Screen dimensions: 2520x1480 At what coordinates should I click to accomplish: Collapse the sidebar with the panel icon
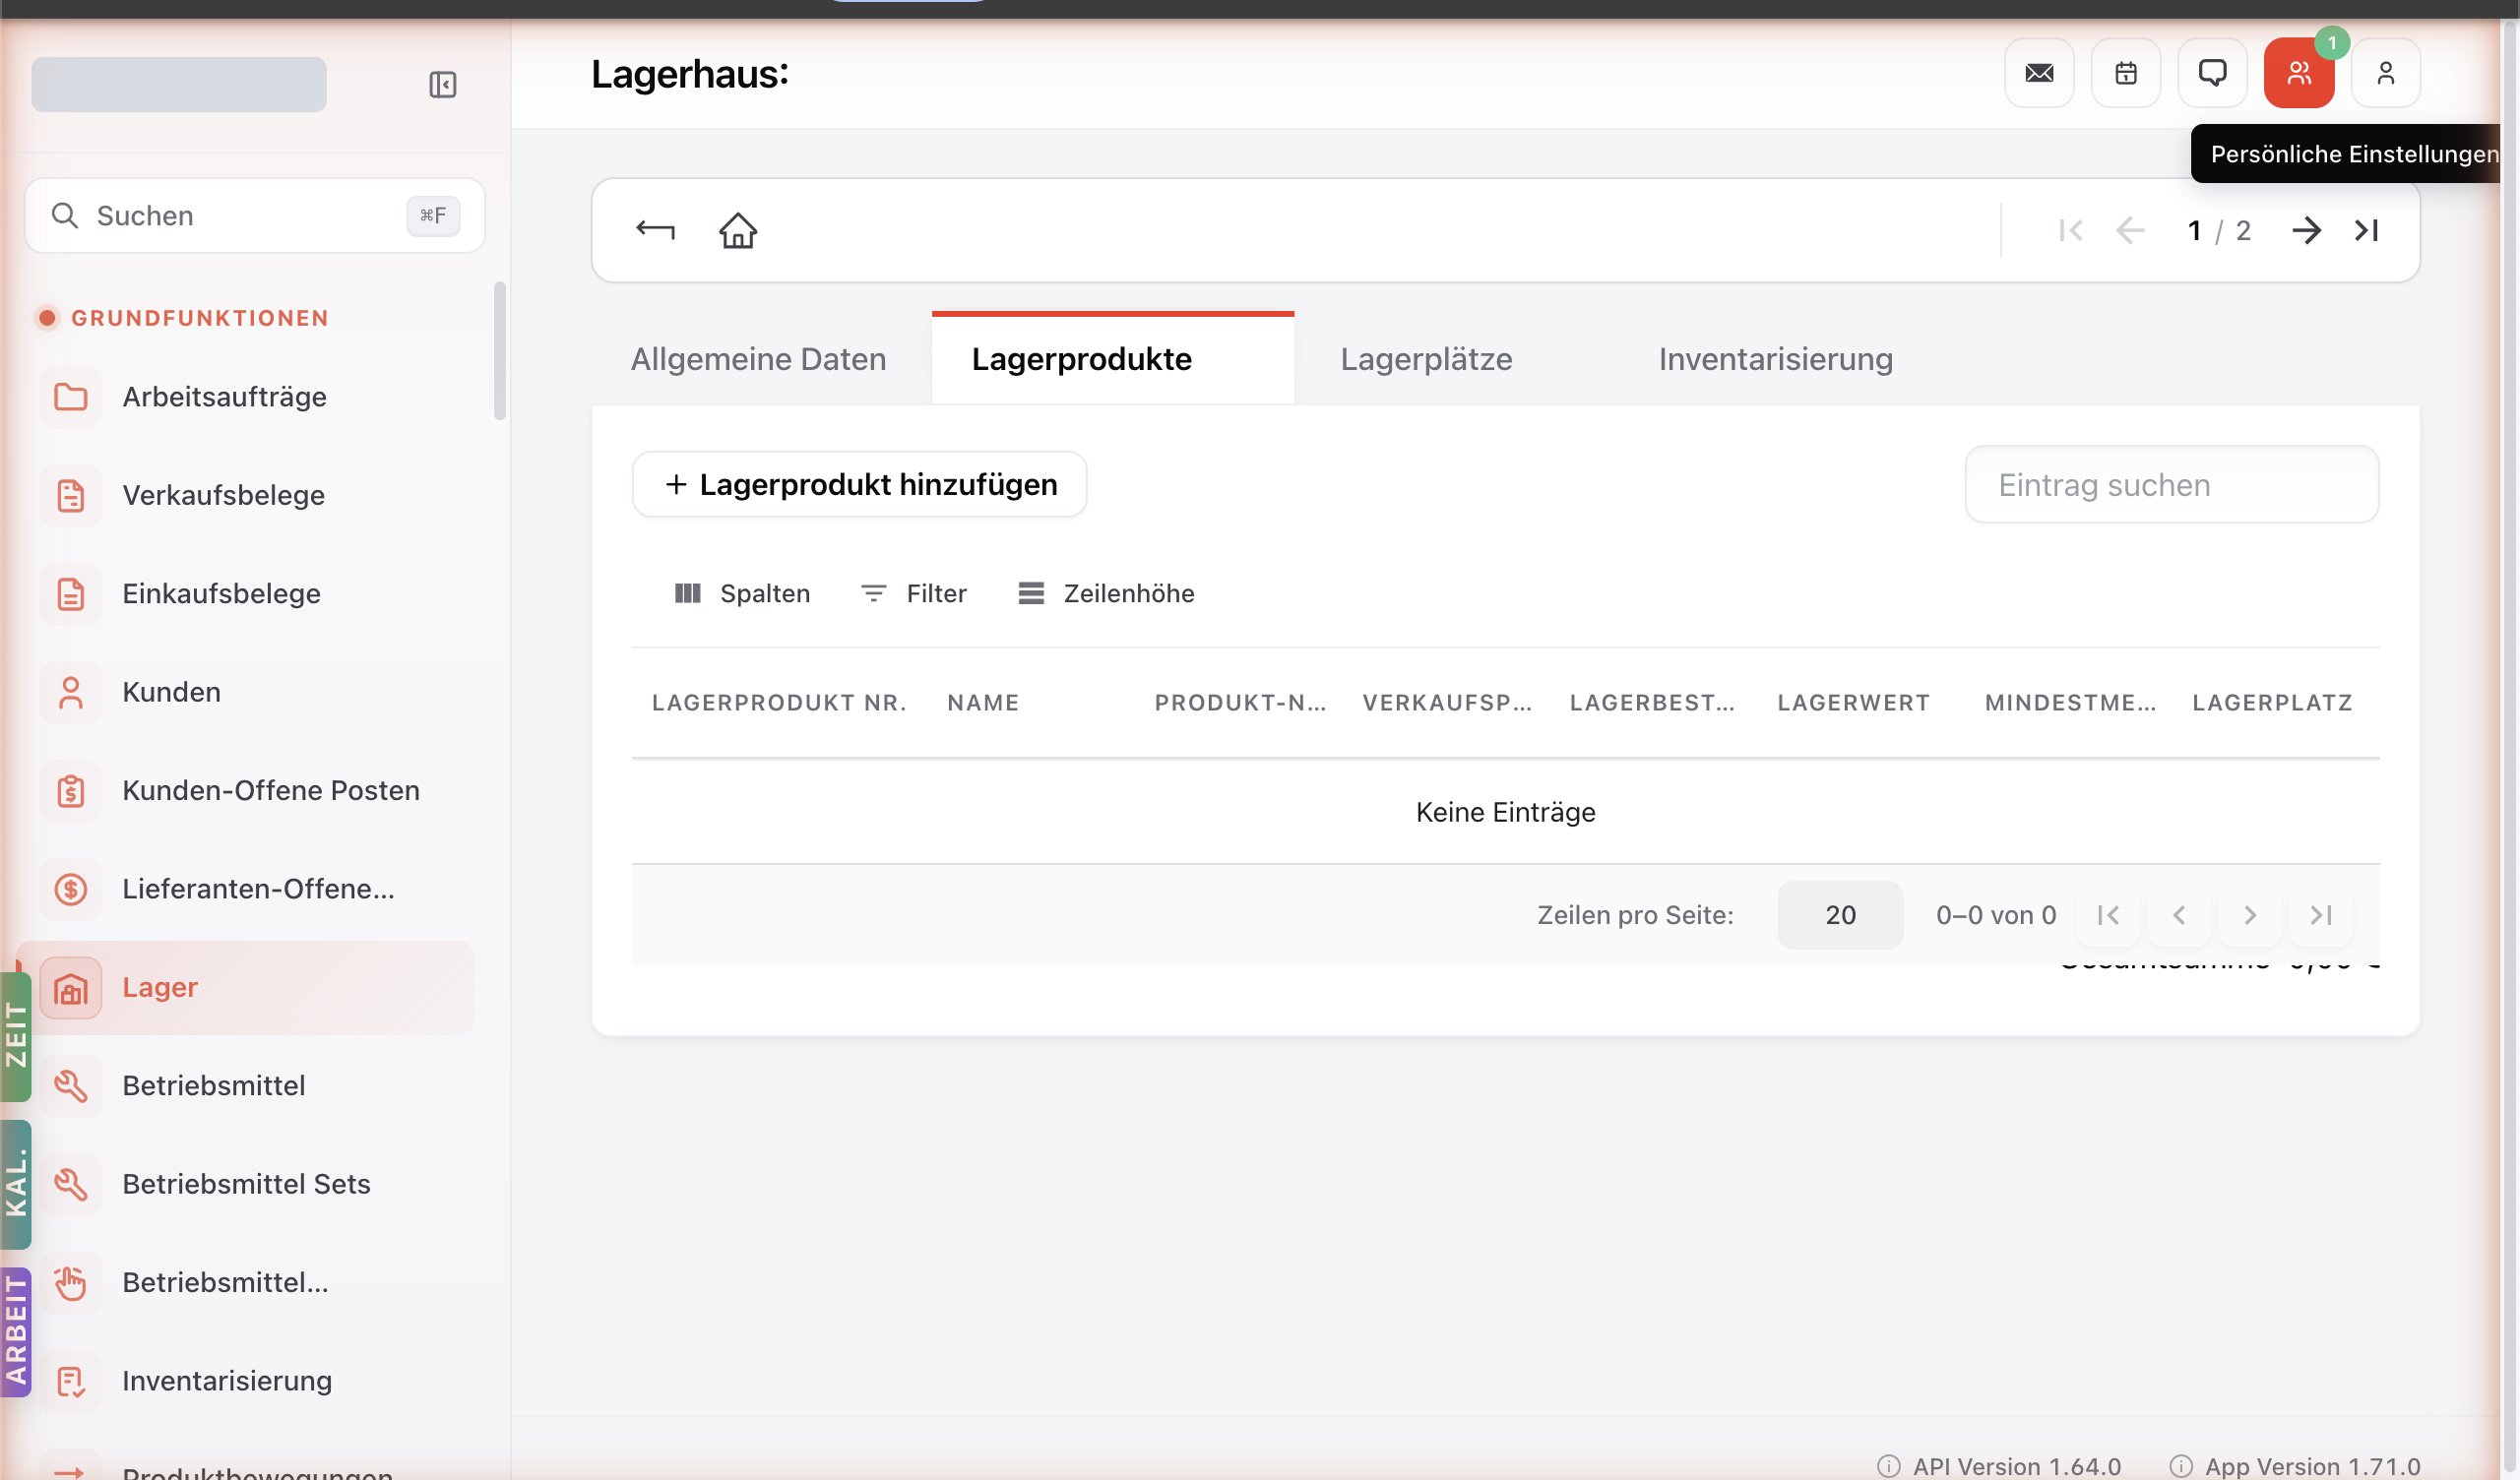442,84
